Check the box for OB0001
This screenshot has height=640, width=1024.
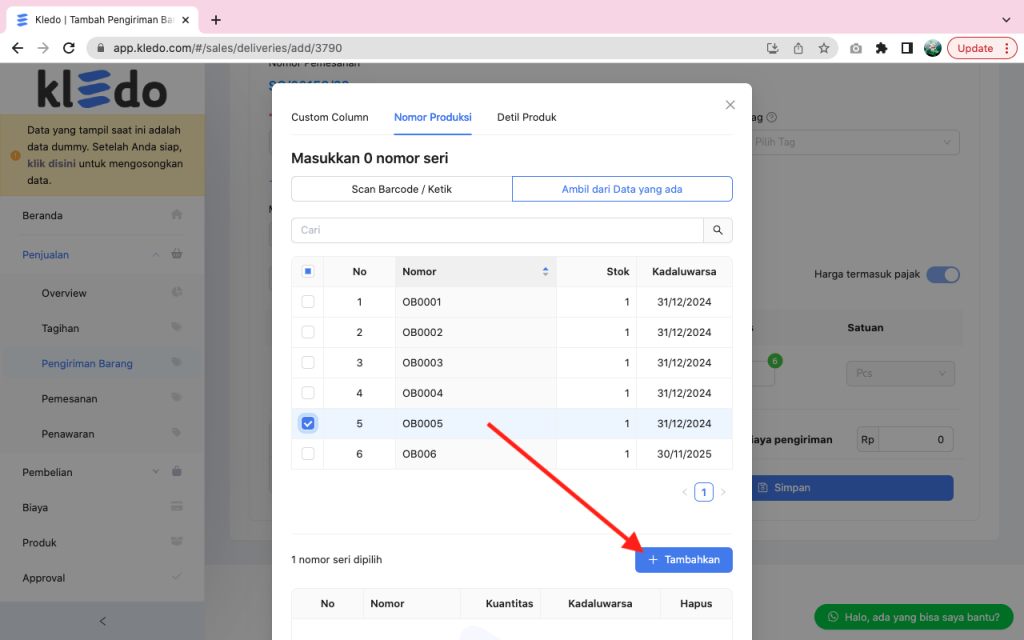click(308, 302)
